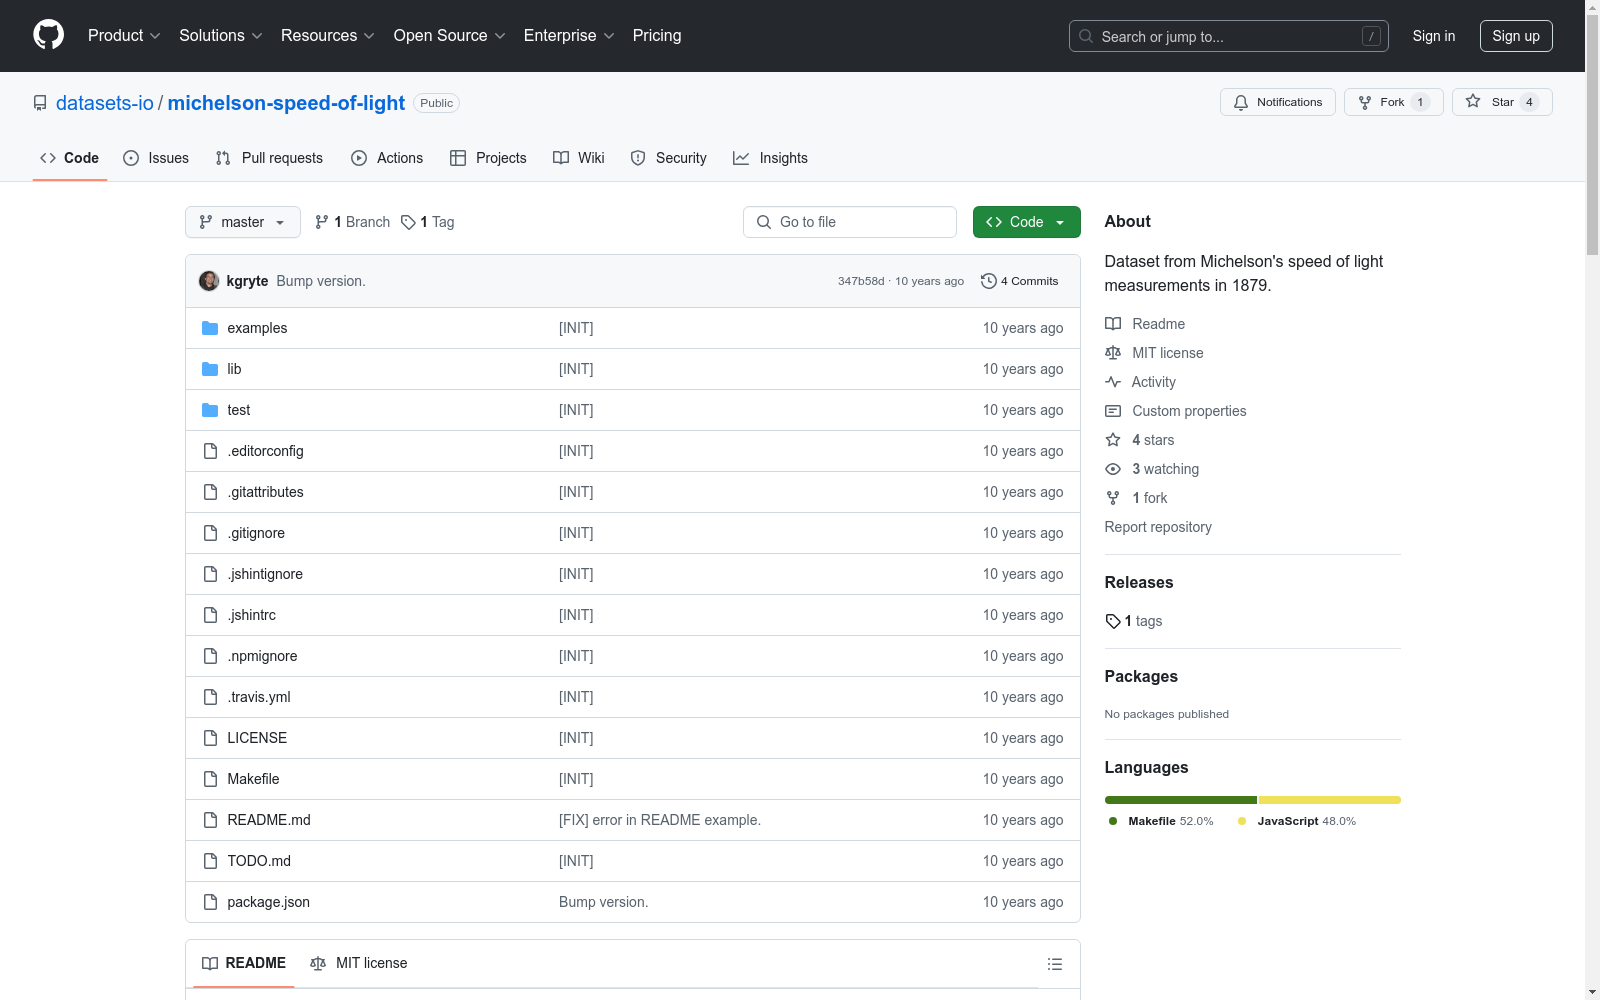Click the Sign in link

tap(1434, 36)
